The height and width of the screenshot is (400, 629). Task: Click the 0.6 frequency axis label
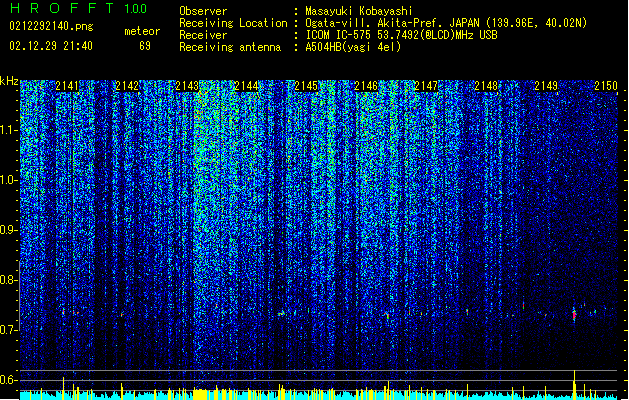tap(9, 380)
